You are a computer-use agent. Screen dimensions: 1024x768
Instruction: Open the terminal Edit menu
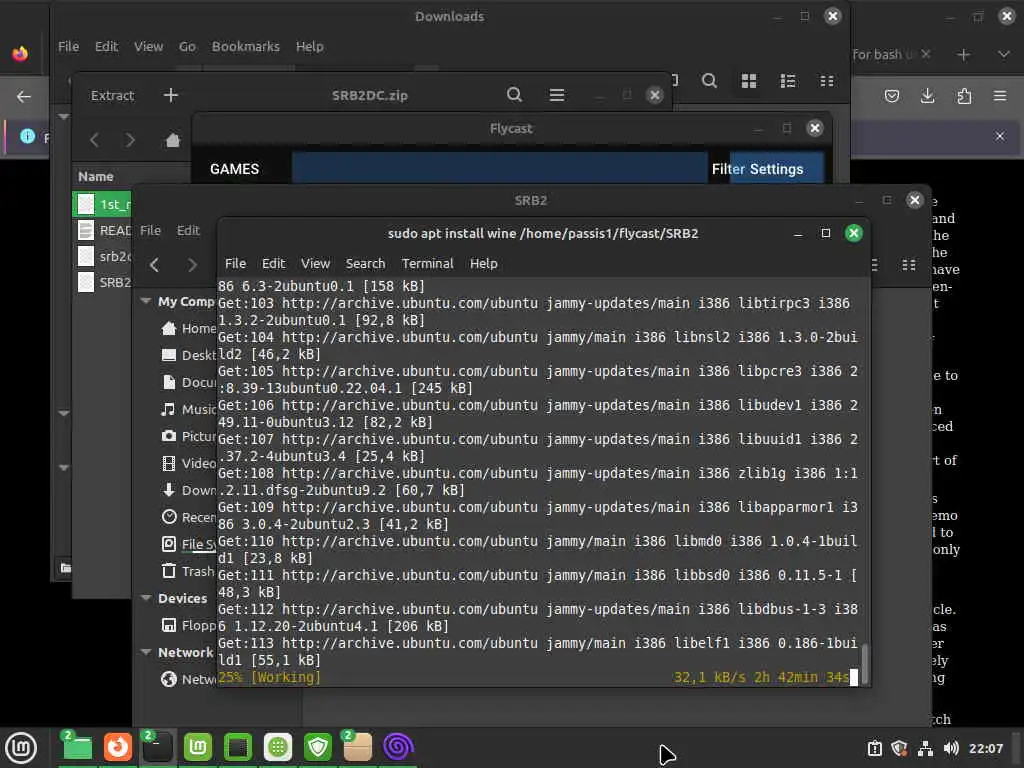point(273,263)
